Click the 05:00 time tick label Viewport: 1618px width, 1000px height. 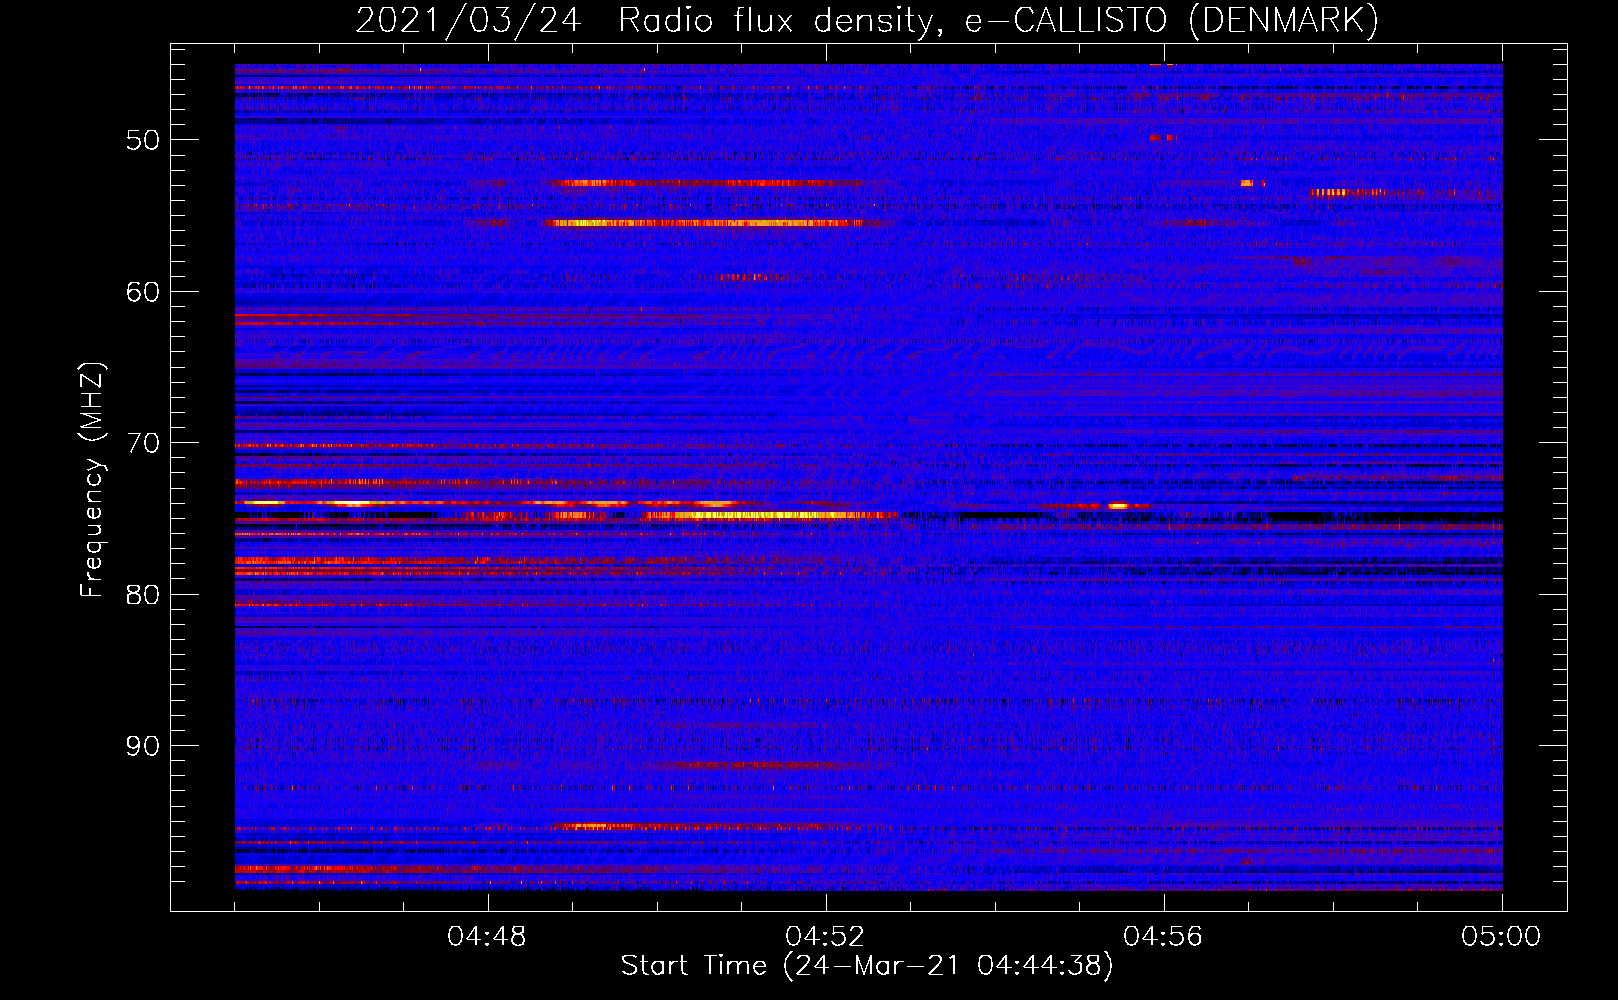pos(1502,937)
